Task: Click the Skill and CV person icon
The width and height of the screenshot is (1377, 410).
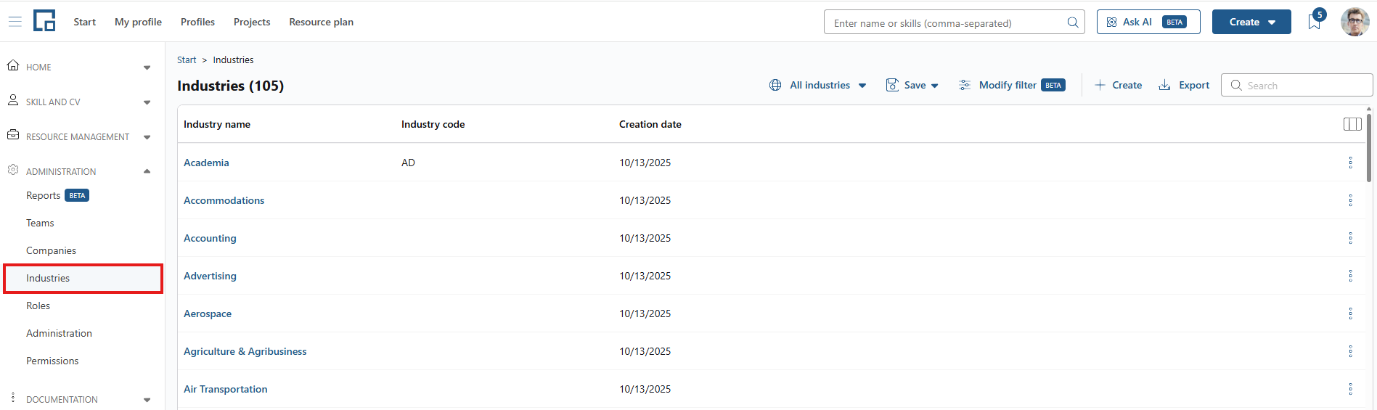Action: tap(13, 101)
